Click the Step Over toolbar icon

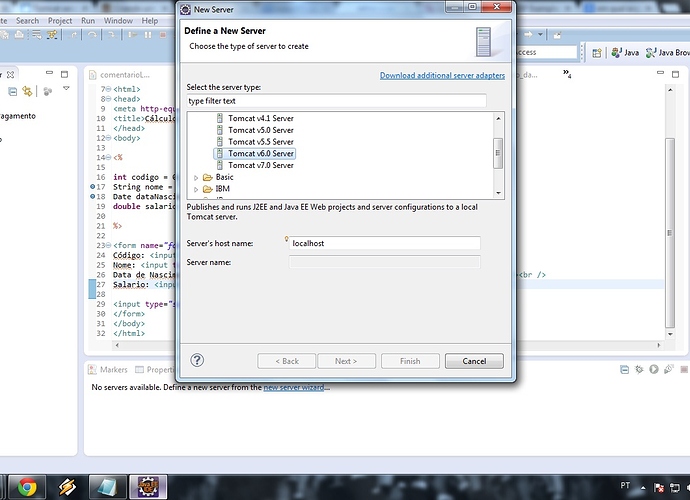[x=92, y=35]
